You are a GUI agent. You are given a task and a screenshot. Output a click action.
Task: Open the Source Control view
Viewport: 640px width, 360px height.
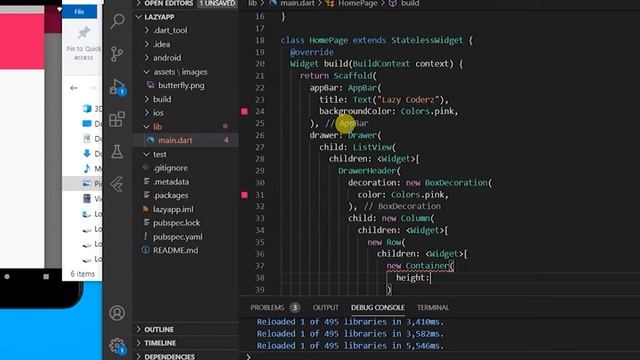coord(117,54)
